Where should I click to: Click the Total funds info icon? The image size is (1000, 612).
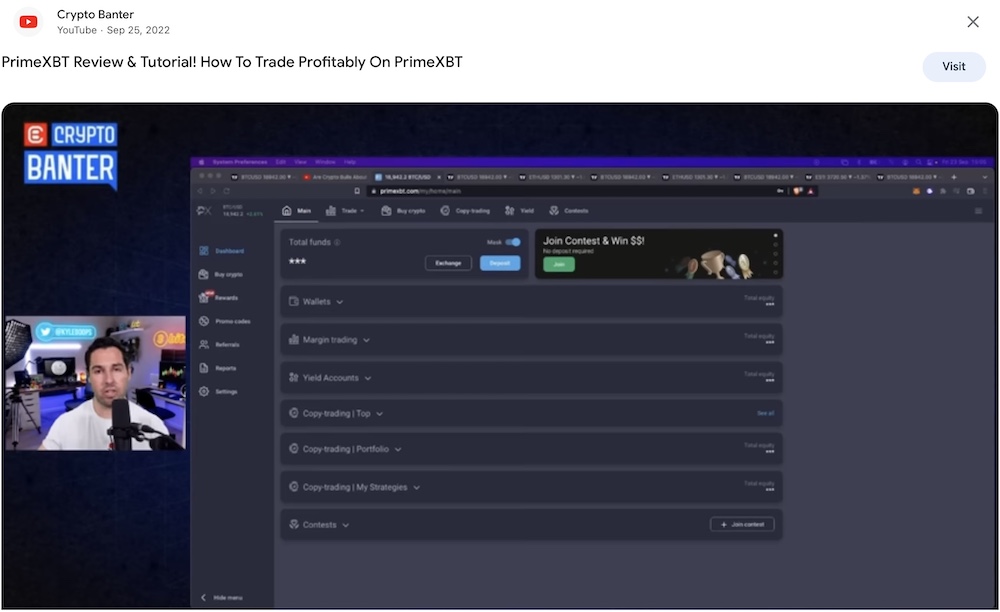pyautogui.click(x=337, y=242)
